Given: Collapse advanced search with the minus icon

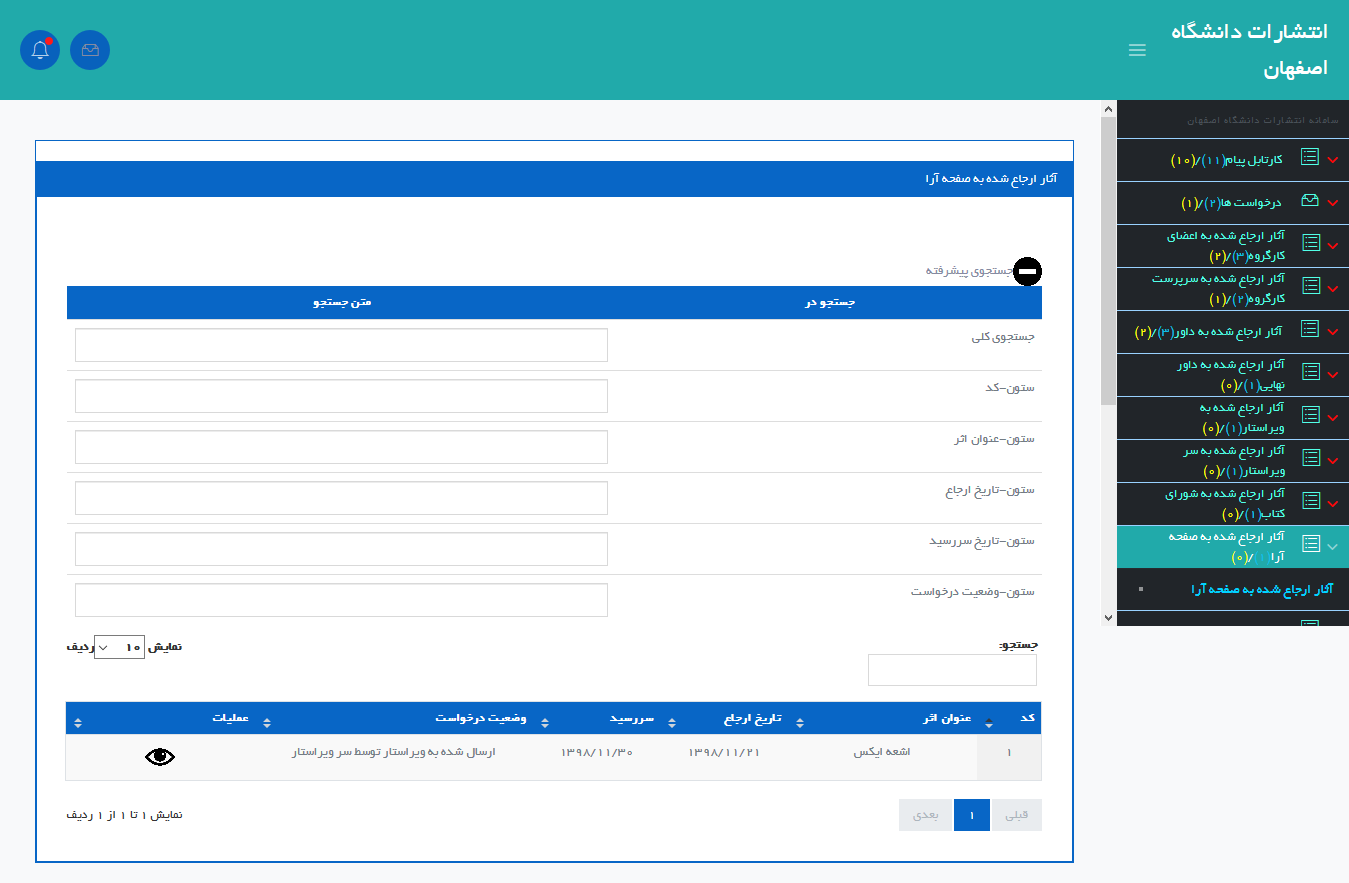Looking at the screenshot, I should coord(1027,271).
